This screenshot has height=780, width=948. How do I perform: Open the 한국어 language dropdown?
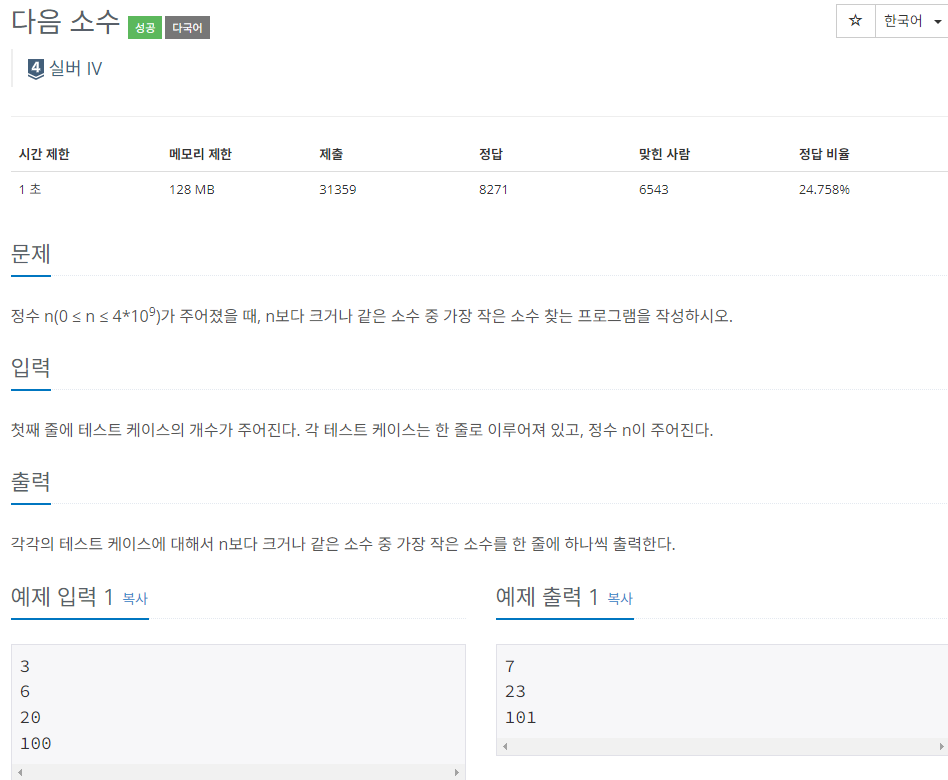912,21
